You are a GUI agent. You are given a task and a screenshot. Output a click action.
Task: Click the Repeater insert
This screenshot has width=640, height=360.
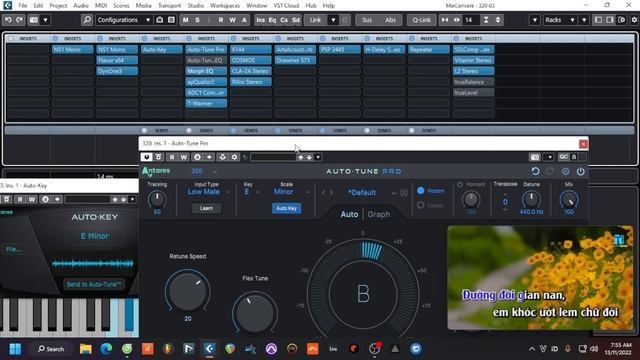[429, 49]
